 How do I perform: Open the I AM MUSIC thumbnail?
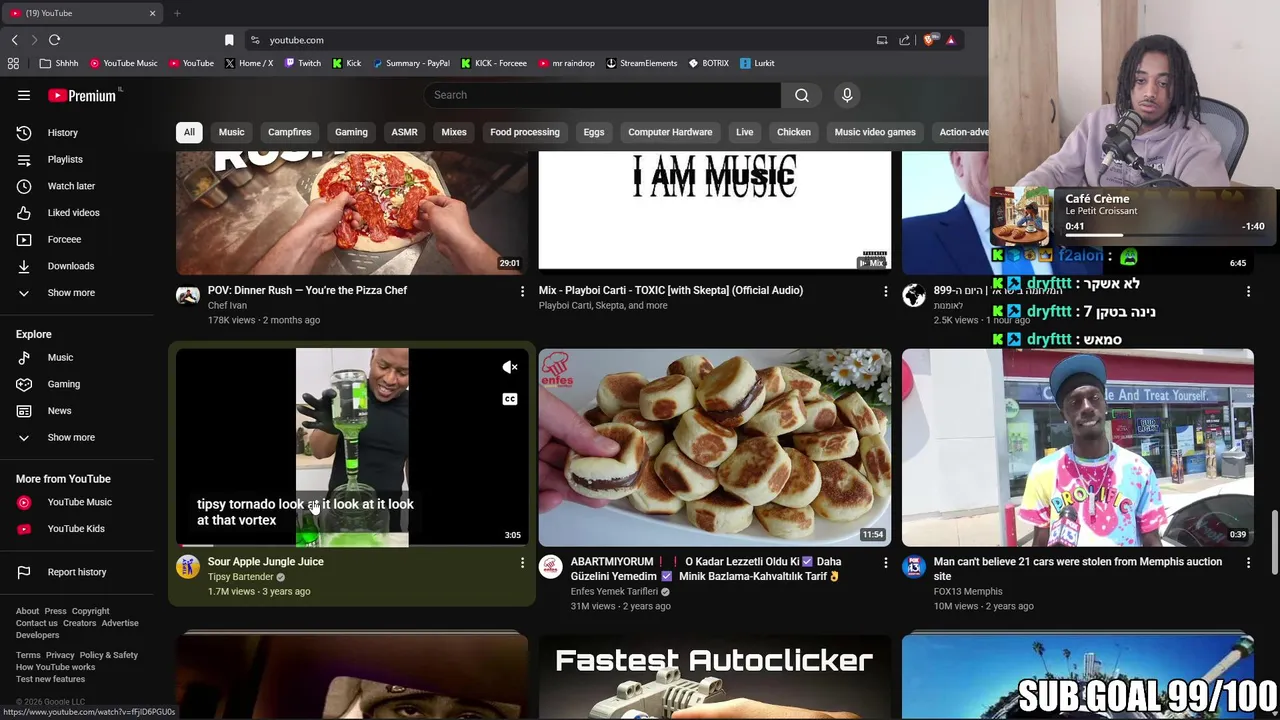pos(715,212)
